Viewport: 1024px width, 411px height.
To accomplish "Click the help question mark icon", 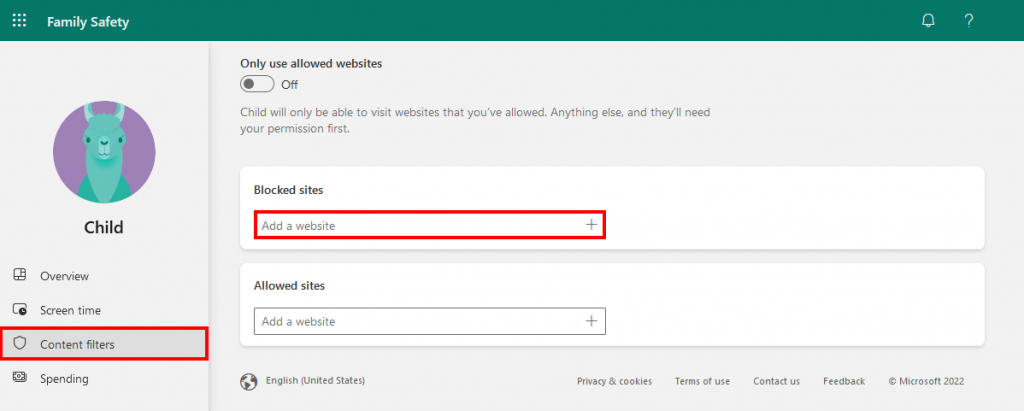I will [968, 21].
